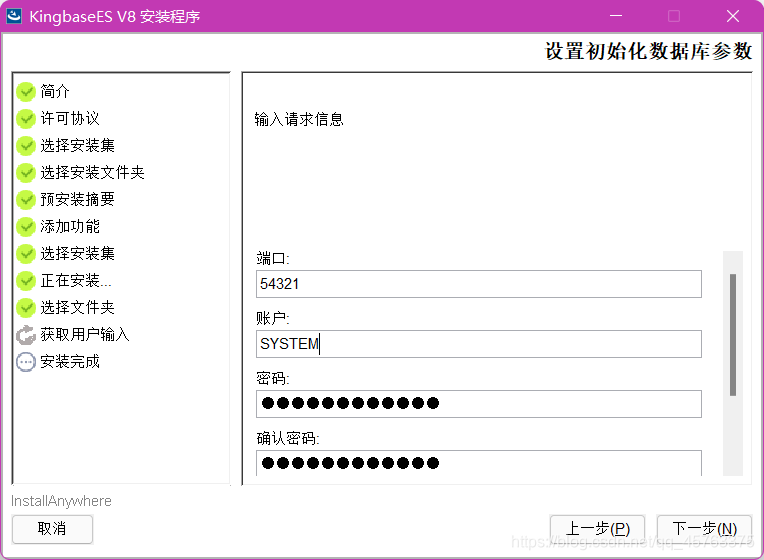Image resolution: width=764 pixels, height=560 pixels.
Task: Click the 添加功能 step label
Action: tap(70, 226)
